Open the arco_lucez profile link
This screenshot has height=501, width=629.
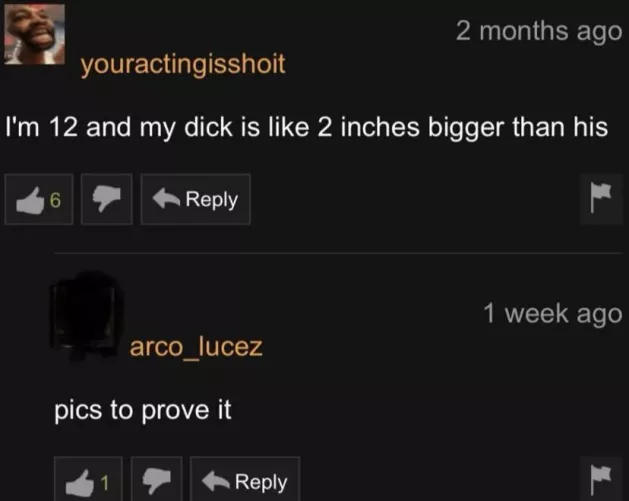(x=196, y=347)
